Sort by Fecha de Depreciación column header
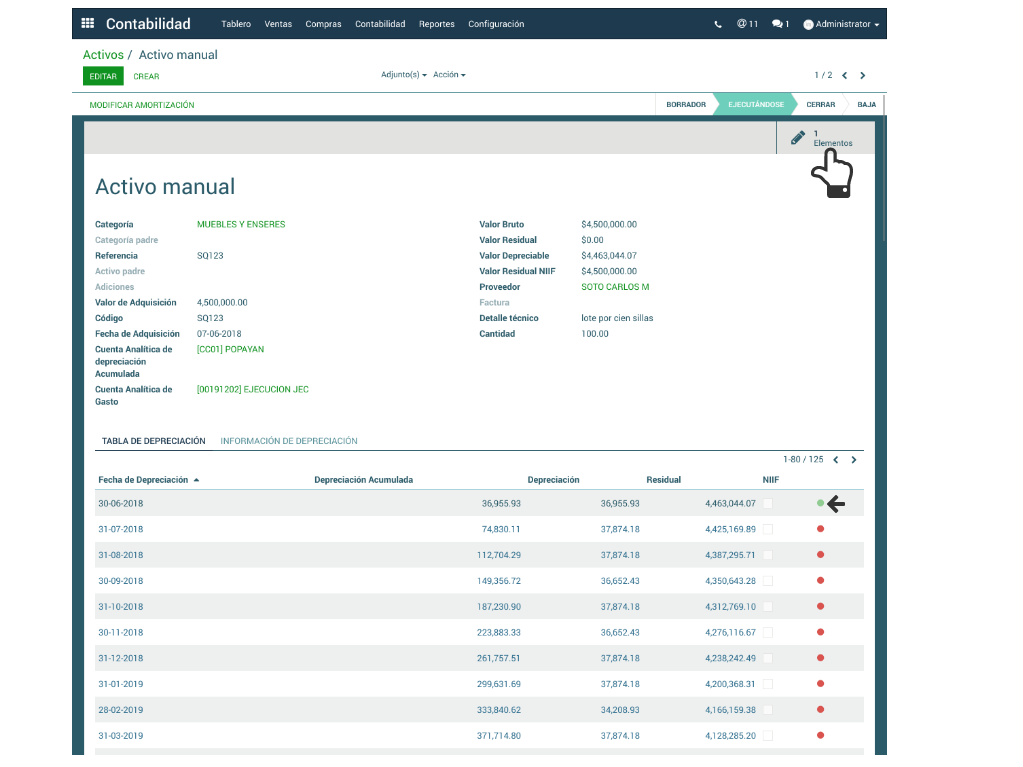This screenshot has width=1023, height=767. point(143,480)
